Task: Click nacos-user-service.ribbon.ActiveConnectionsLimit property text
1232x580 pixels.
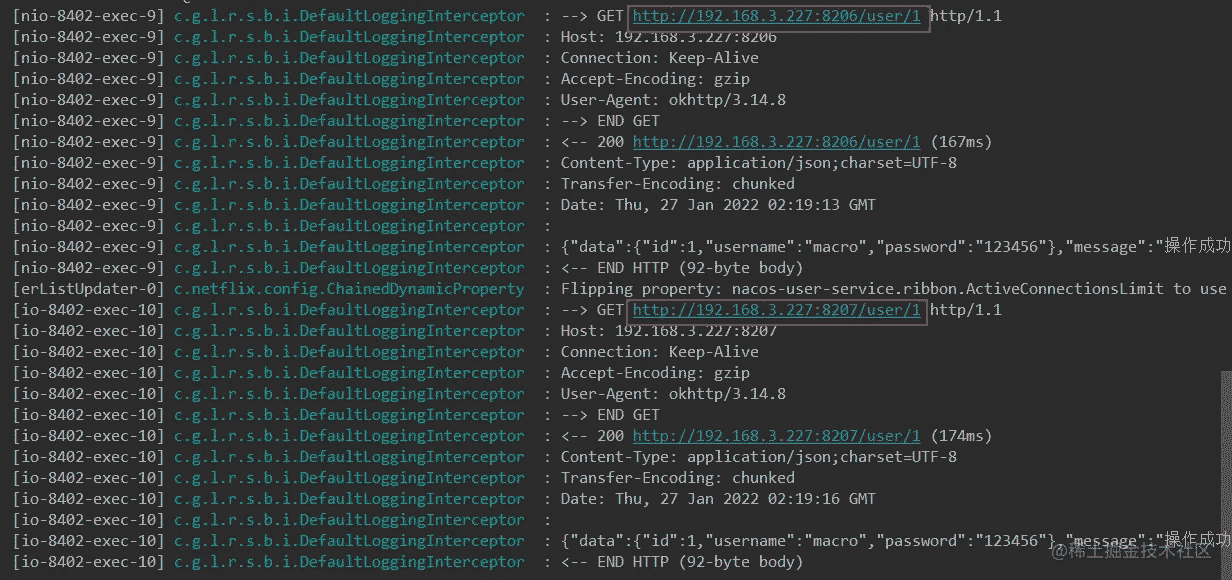Action: tap(950, 289)
